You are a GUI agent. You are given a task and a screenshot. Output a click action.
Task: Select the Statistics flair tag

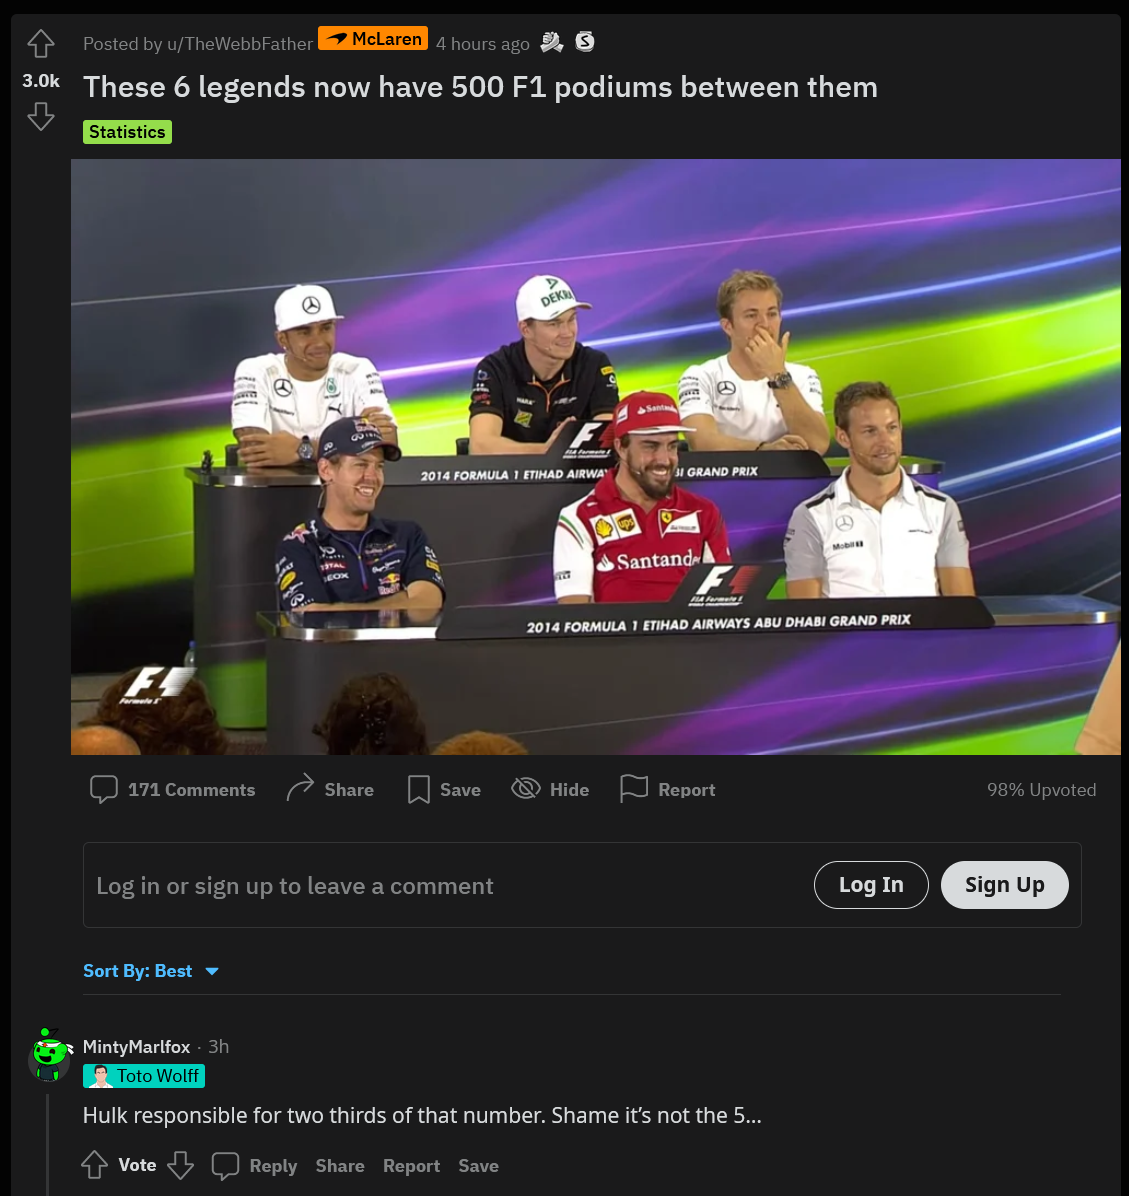[127, 132]
